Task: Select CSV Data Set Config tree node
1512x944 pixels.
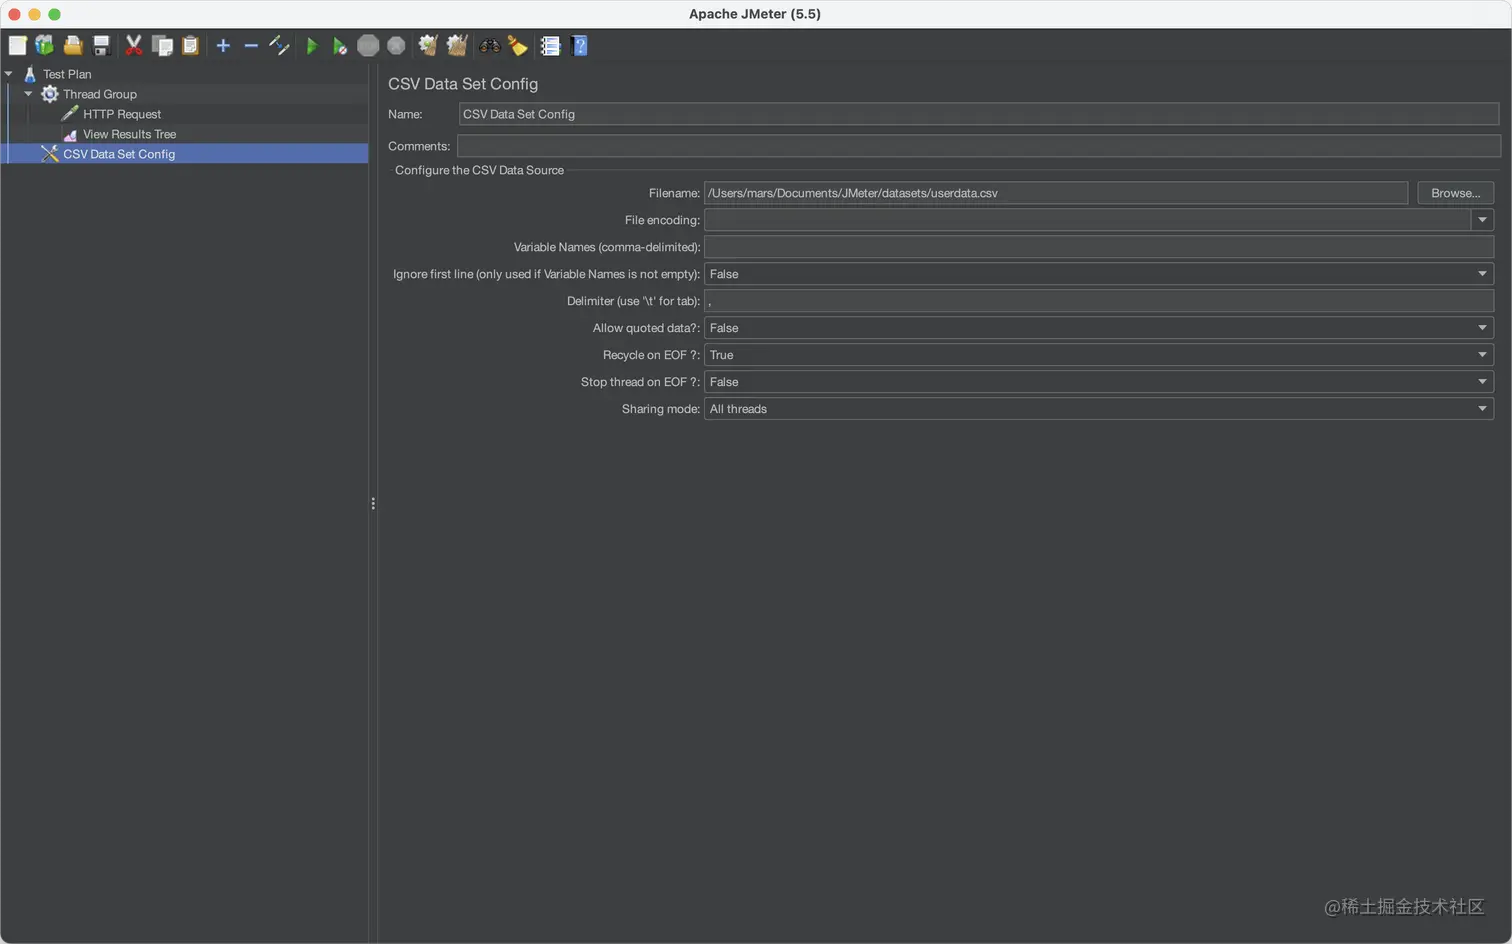Action: point(119,154)
